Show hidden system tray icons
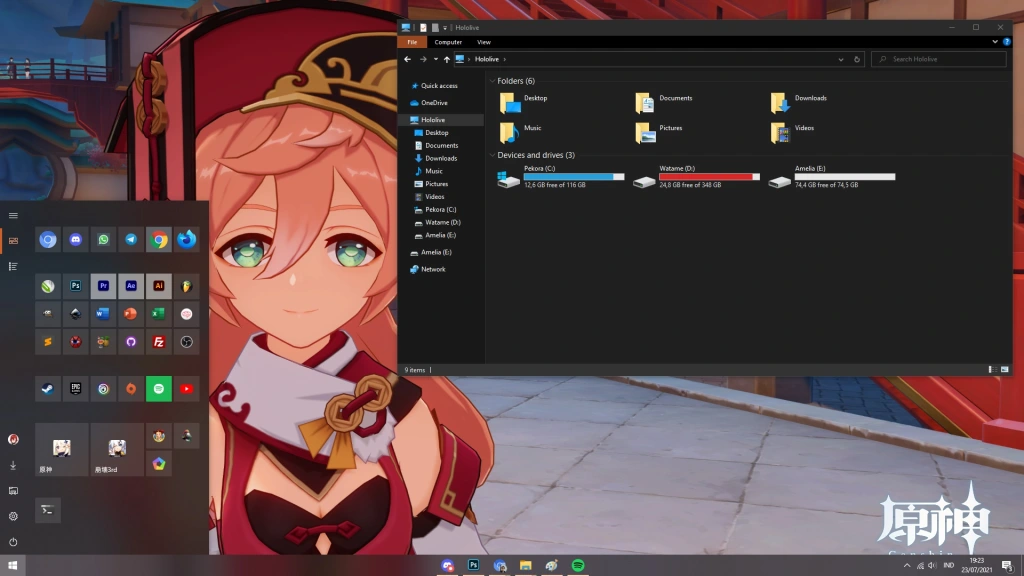 [906, 566]
